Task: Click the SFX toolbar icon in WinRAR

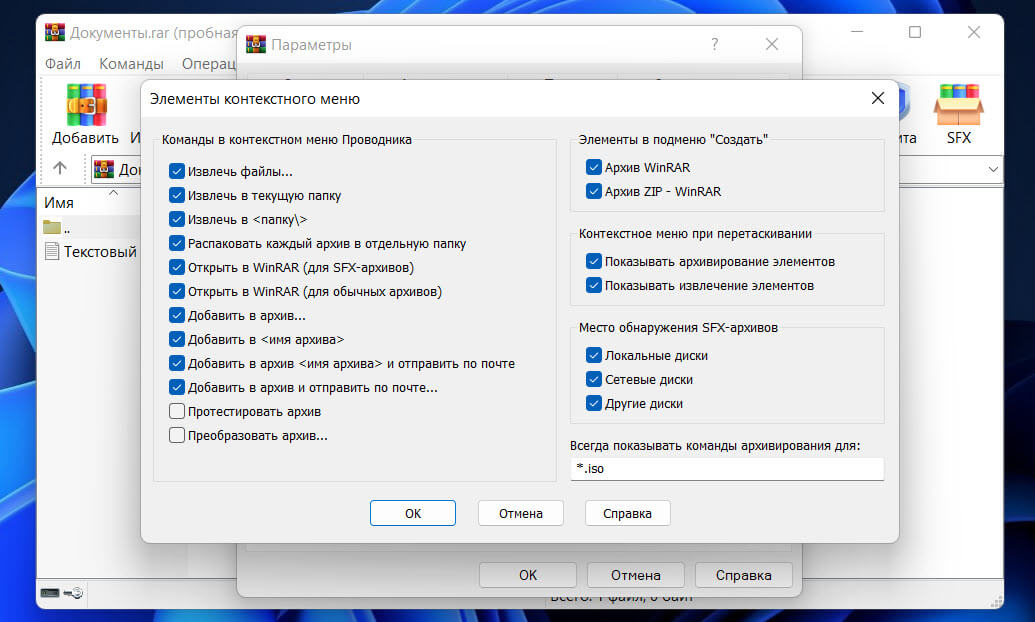Action: pos(958,106)
